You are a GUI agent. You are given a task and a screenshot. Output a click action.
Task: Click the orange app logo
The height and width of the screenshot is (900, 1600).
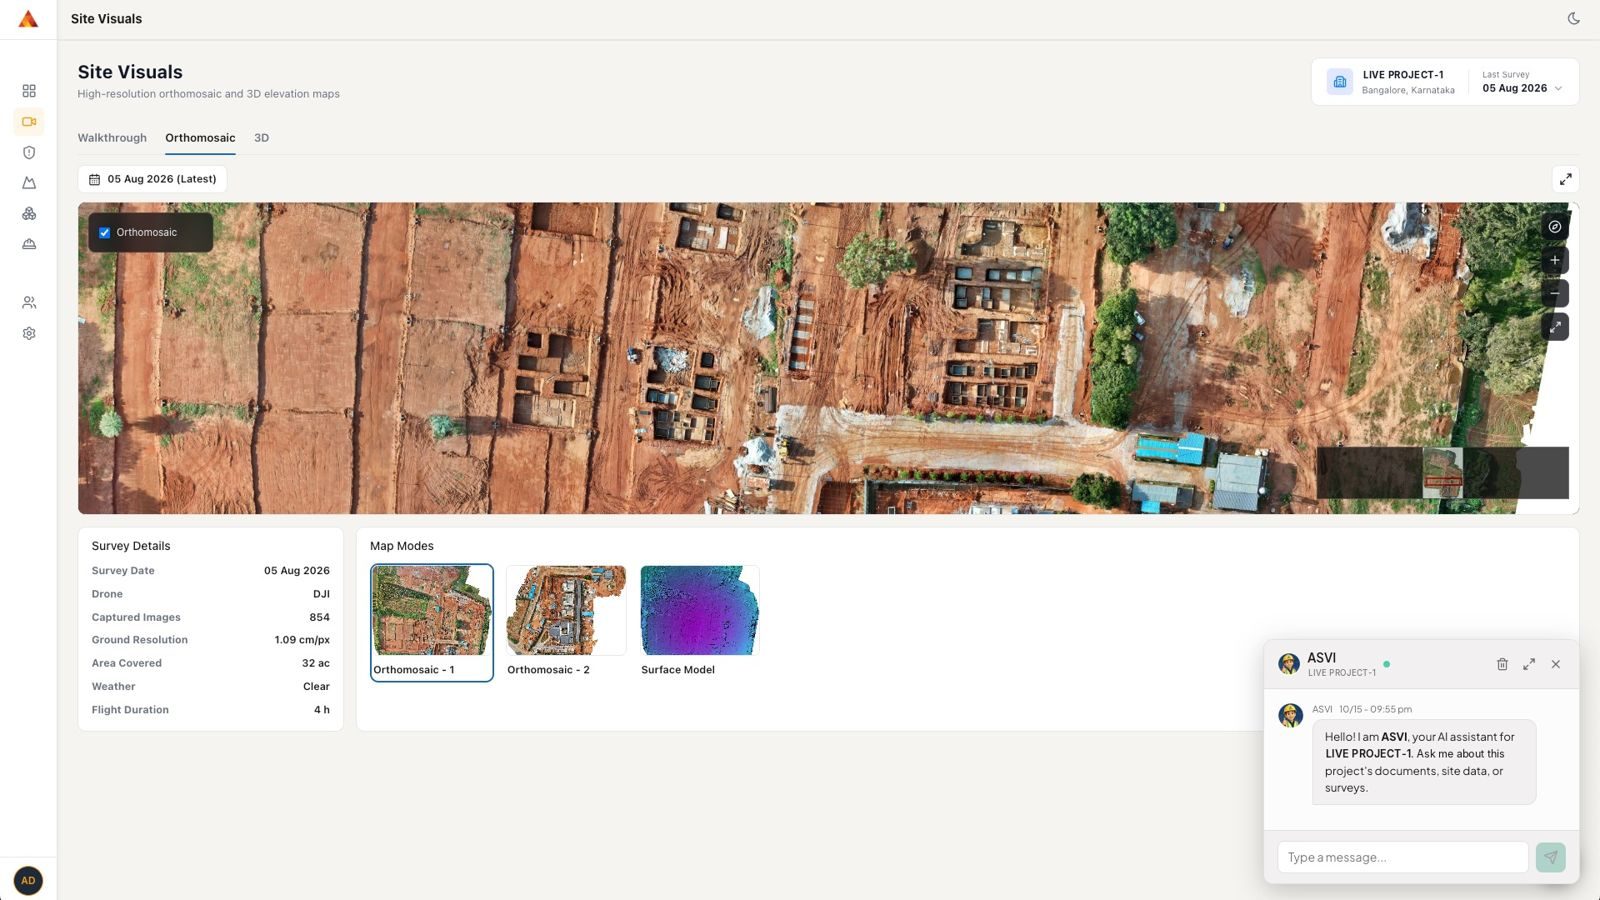click(28, 19)
